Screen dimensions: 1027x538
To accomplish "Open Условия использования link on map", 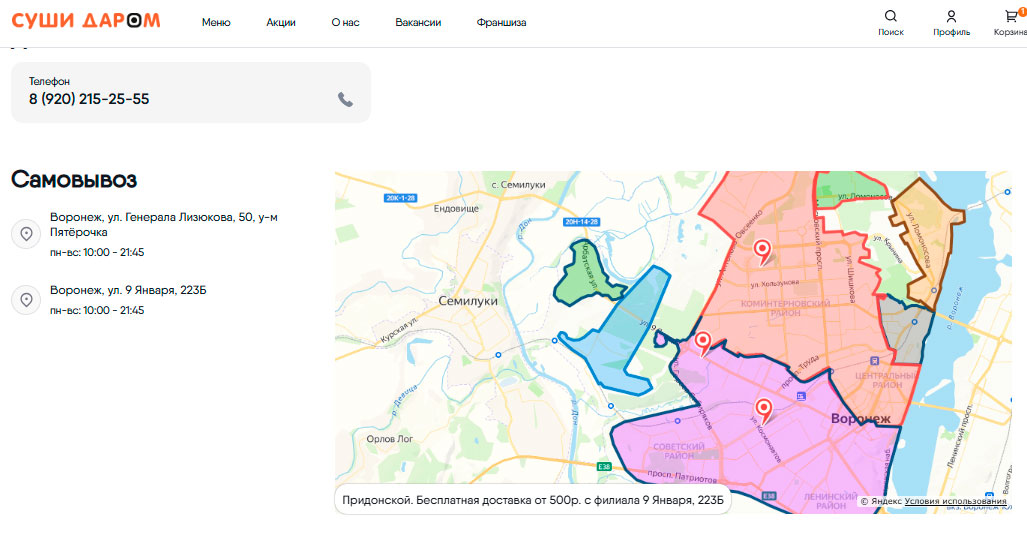I will tap(955, 501).
